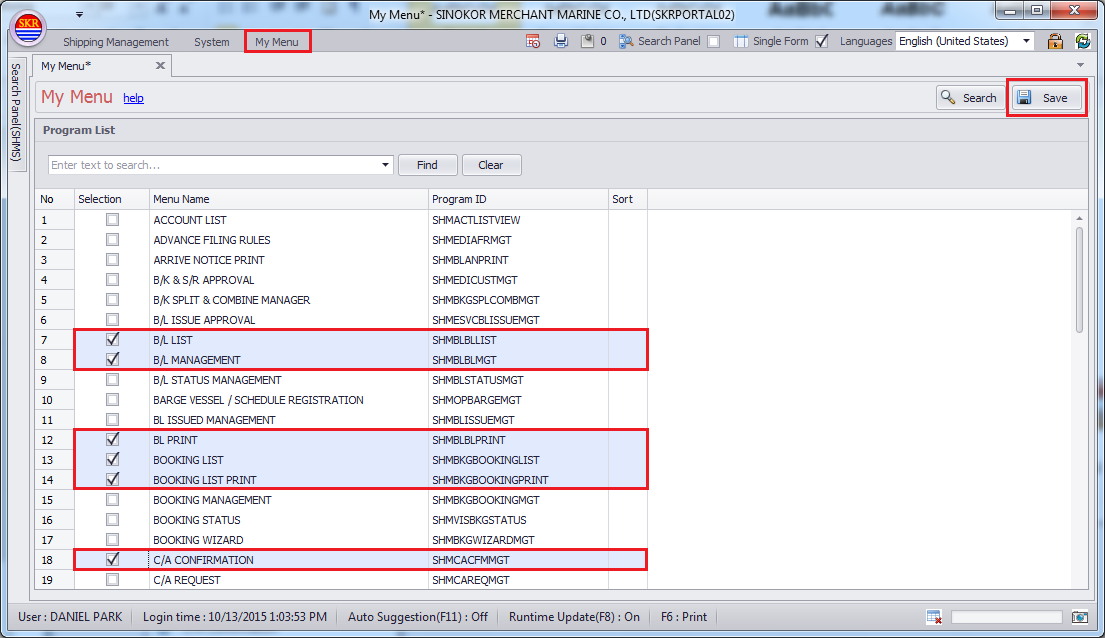The width and height of the screenshot is (1105, 638).
Task: Click the Search Panel binoculars icon
Action: click(626, 42)
